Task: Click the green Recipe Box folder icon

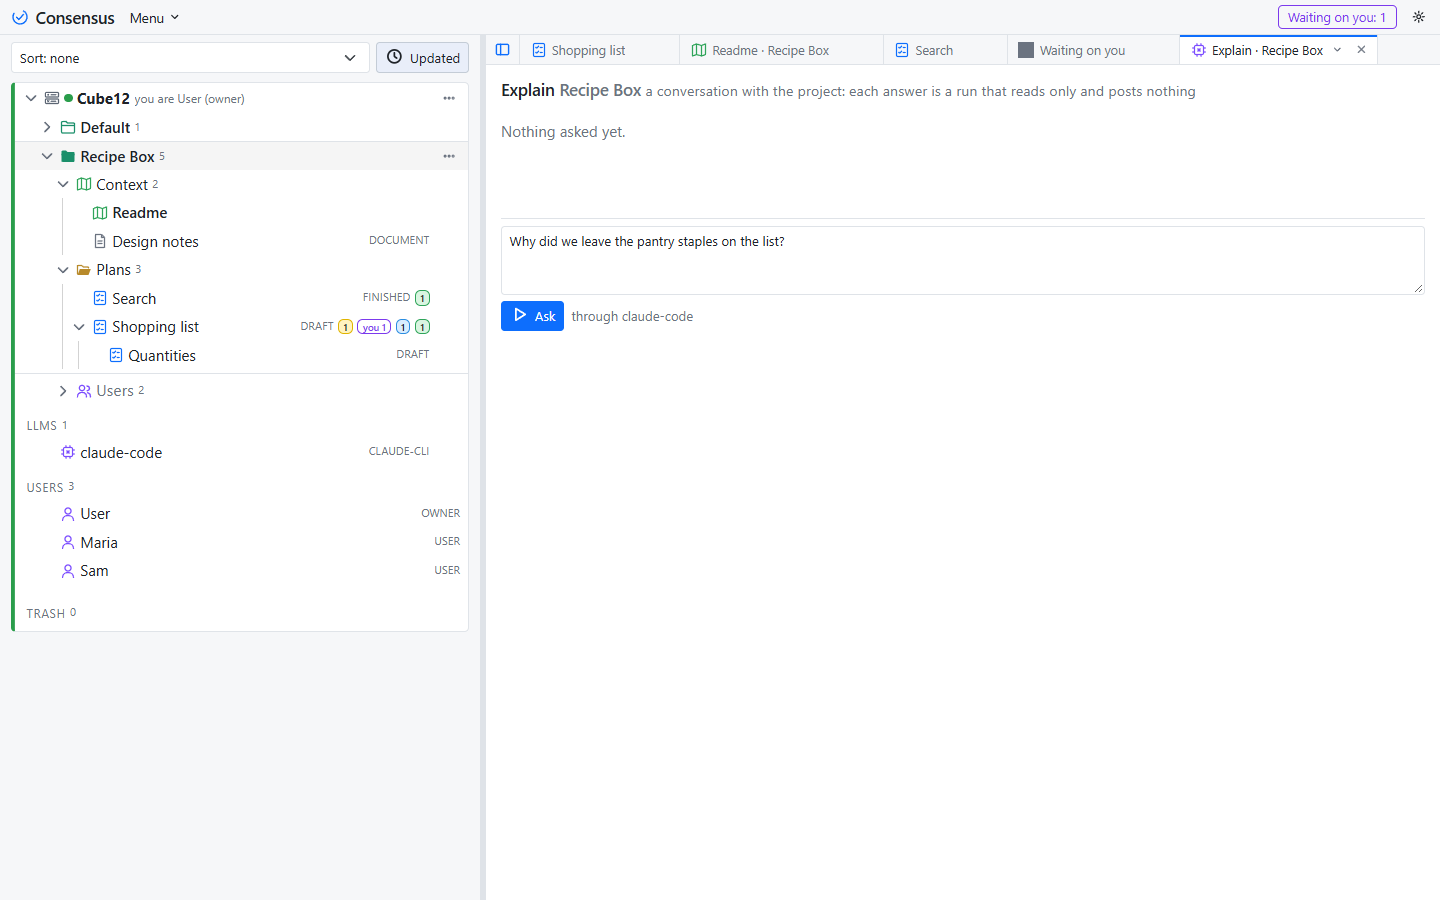Action: 68,156
